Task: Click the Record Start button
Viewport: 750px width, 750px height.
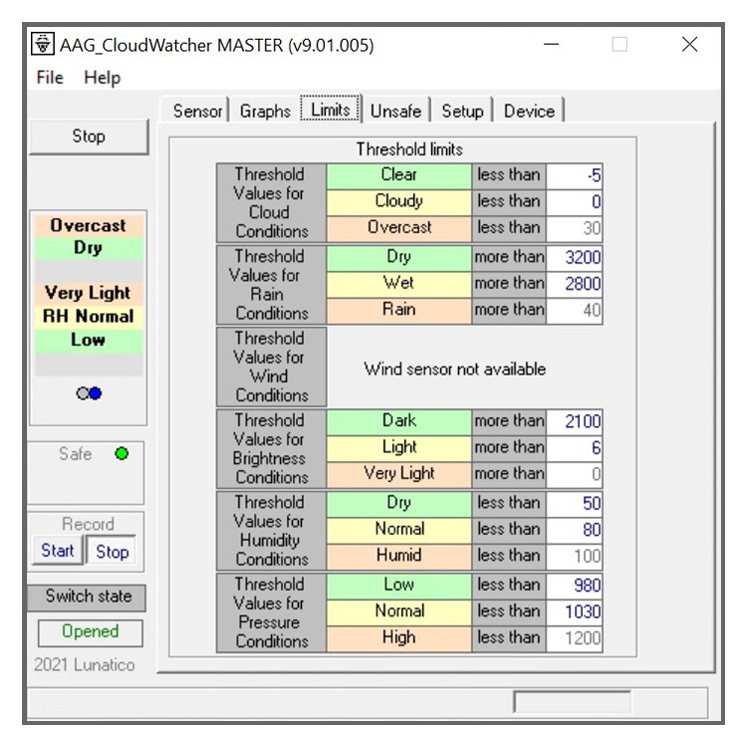Action: tap(58, 550)
